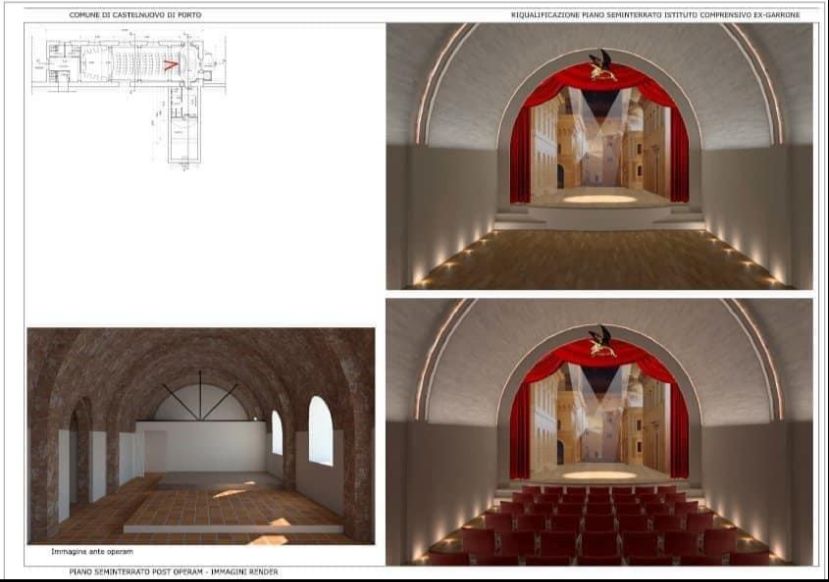The image size is (829, 582).
Task: Click the 'COMUNE DI CASTELNUOVO DI PORTO' header text
Action: 135,15
